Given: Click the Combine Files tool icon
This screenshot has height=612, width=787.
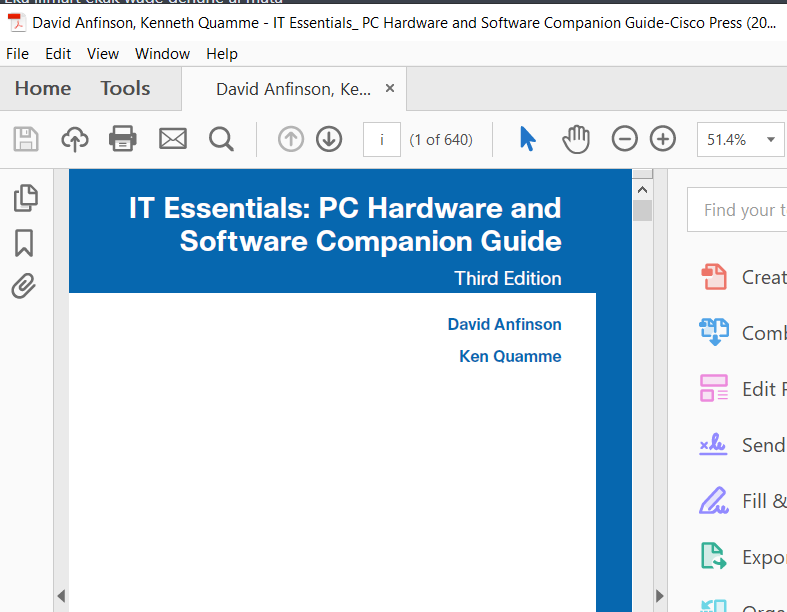Looking at the screenshot, I should click(x=714, y=332).
